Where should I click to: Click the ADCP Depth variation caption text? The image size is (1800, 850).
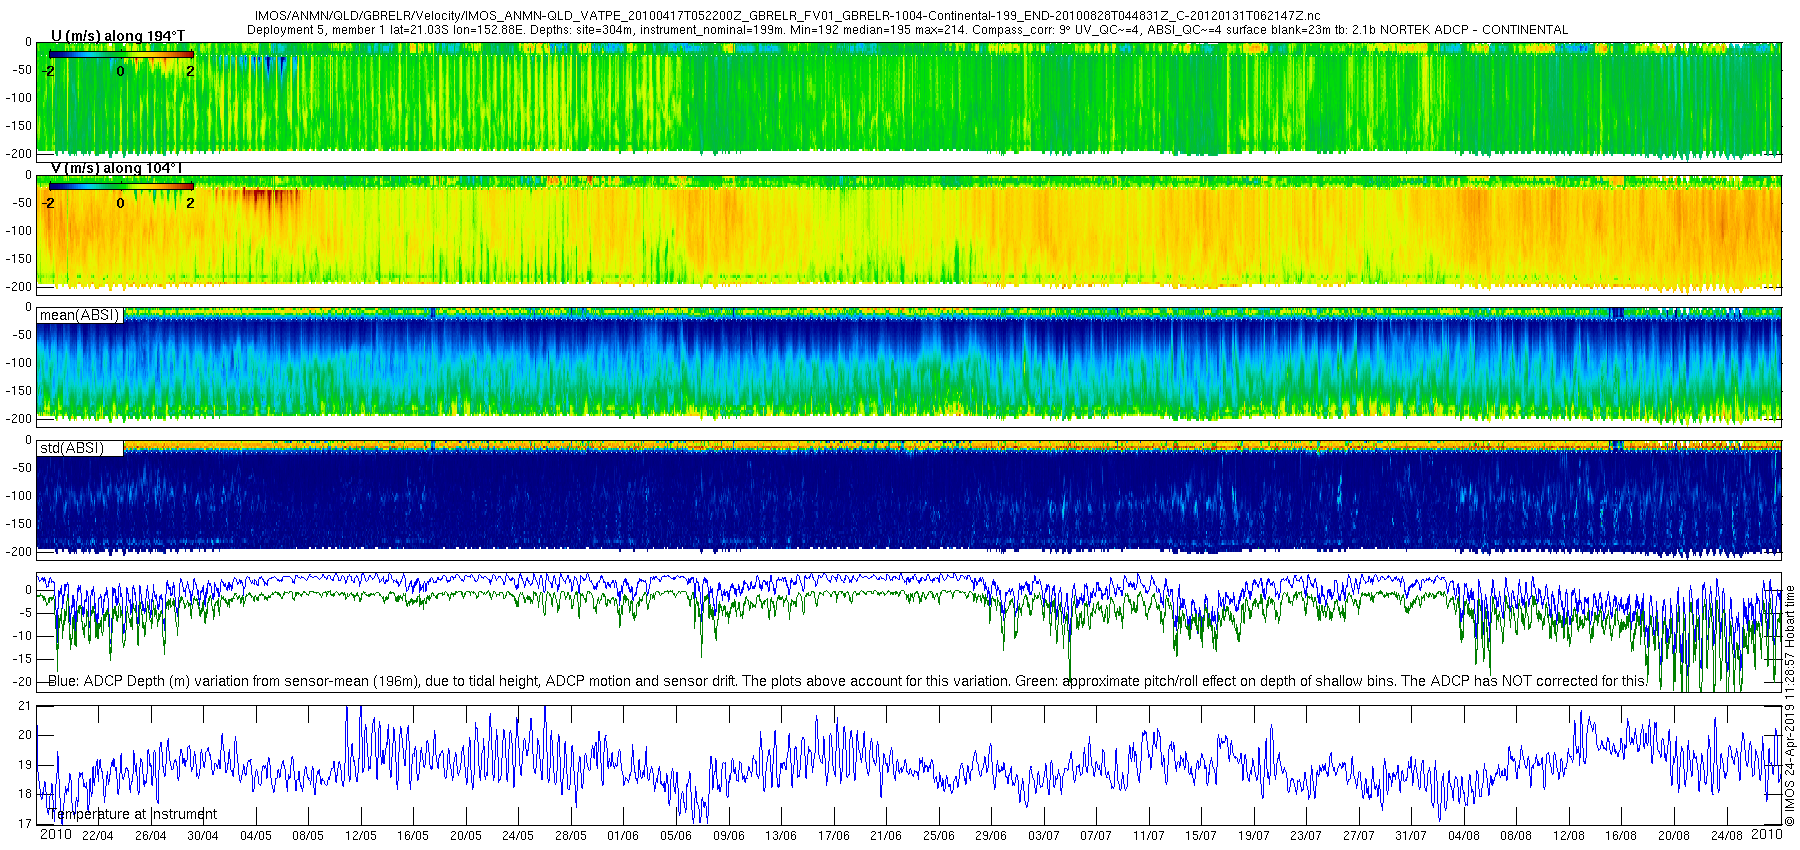point(847,681)
